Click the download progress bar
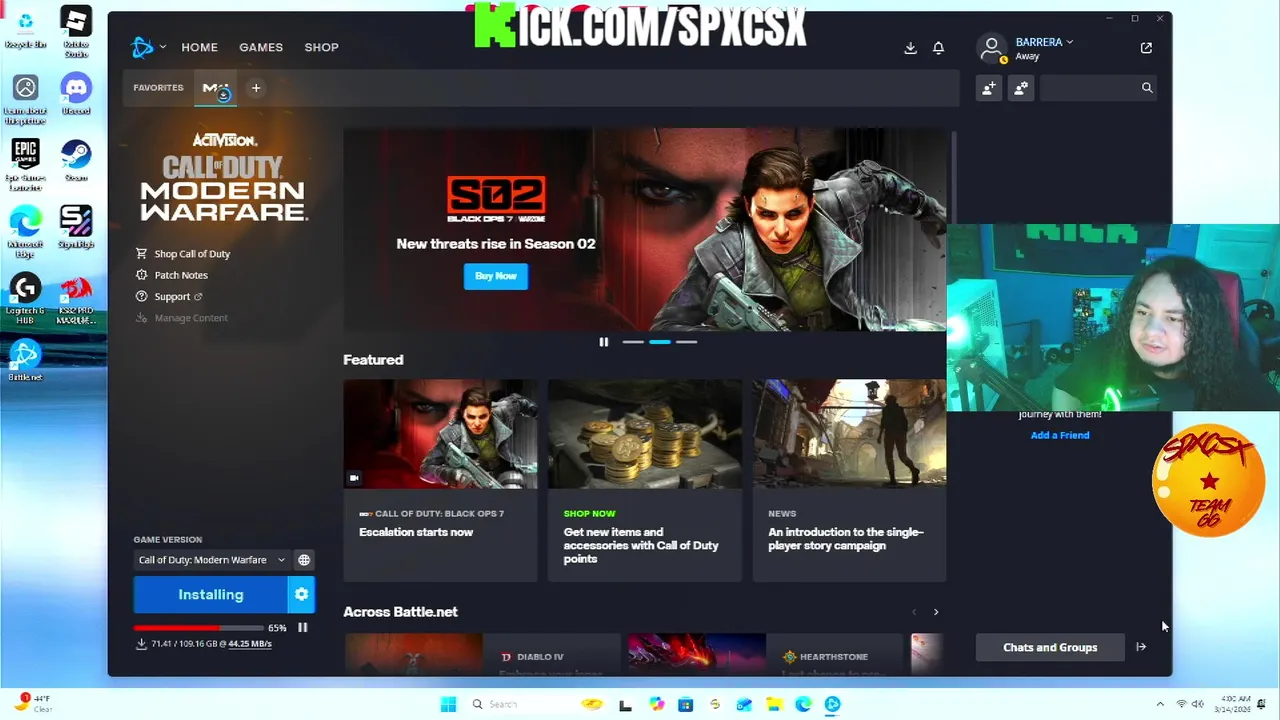Viewport: 1280px width, 720px height. [x=198, y=628]
